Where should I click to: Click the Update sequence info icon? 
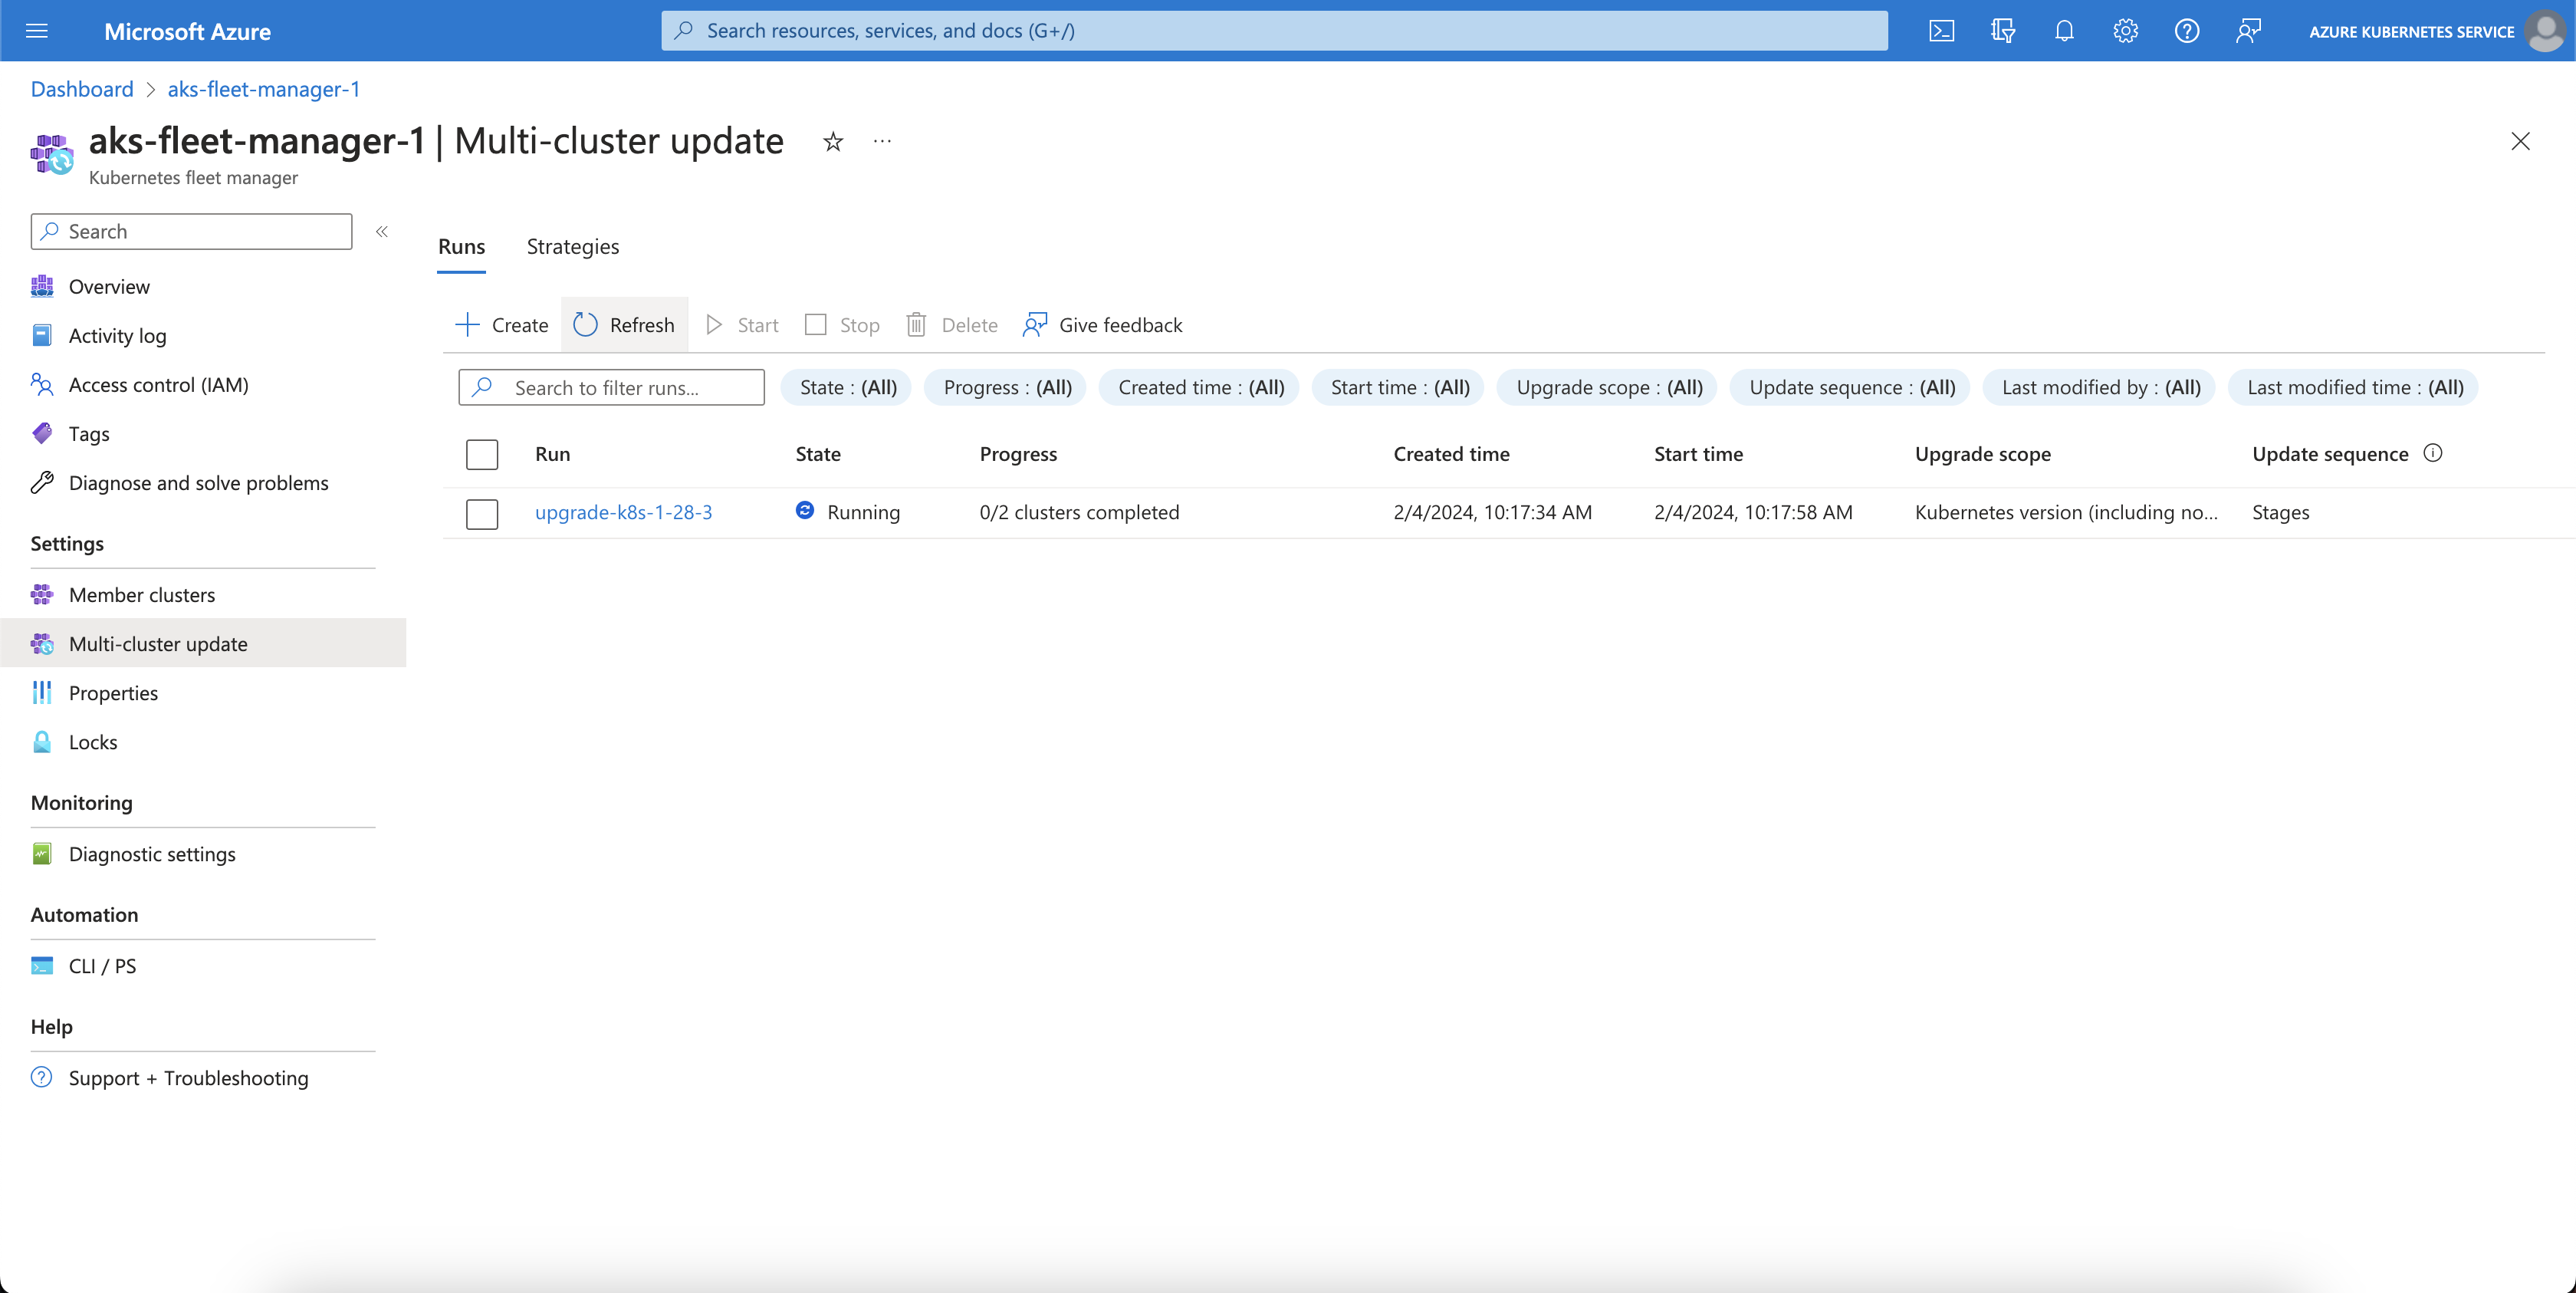tap(2432, 453)
